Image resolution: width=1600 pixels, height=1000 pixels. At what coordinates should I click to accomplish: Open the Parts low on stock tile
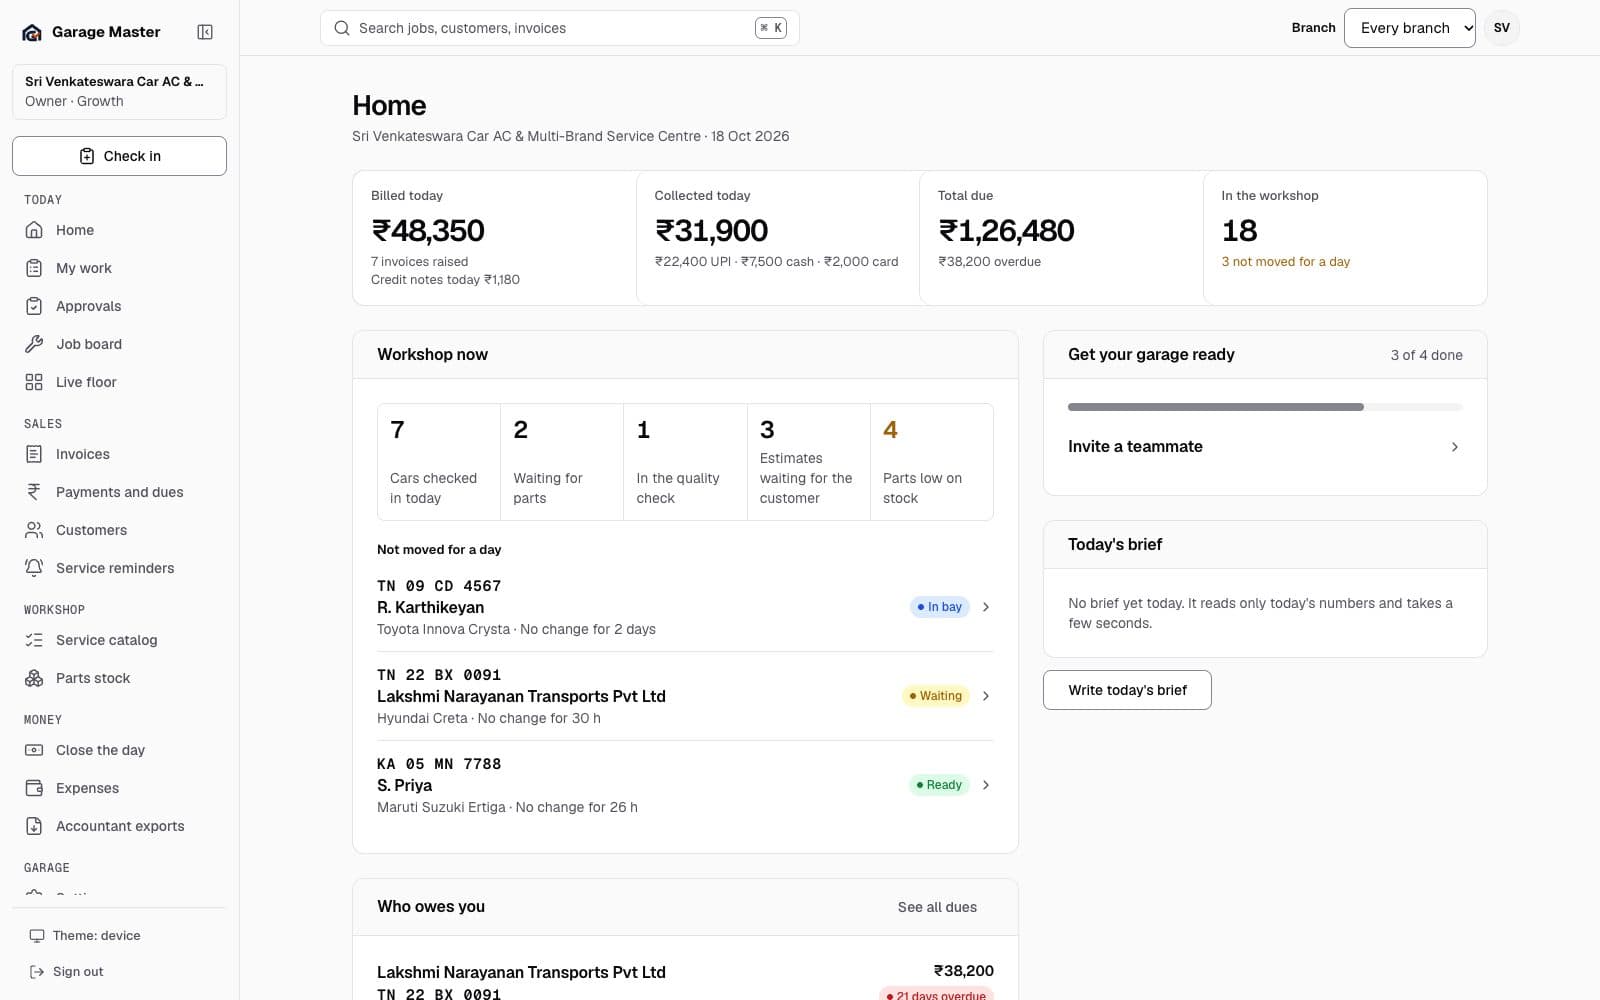tap(932, 462)
